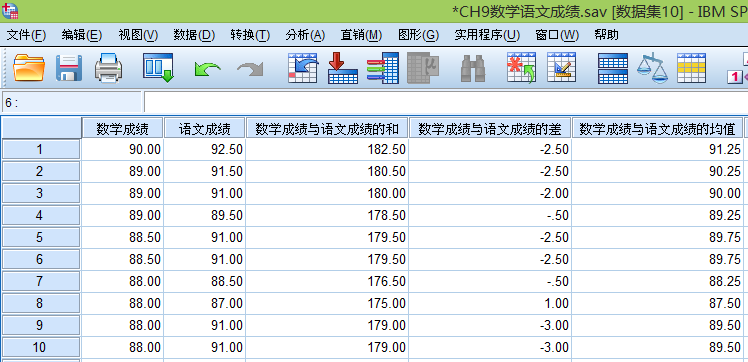This screenshot has width=748, height=362.
Task: Select row header 9
Action: (41, 325)
